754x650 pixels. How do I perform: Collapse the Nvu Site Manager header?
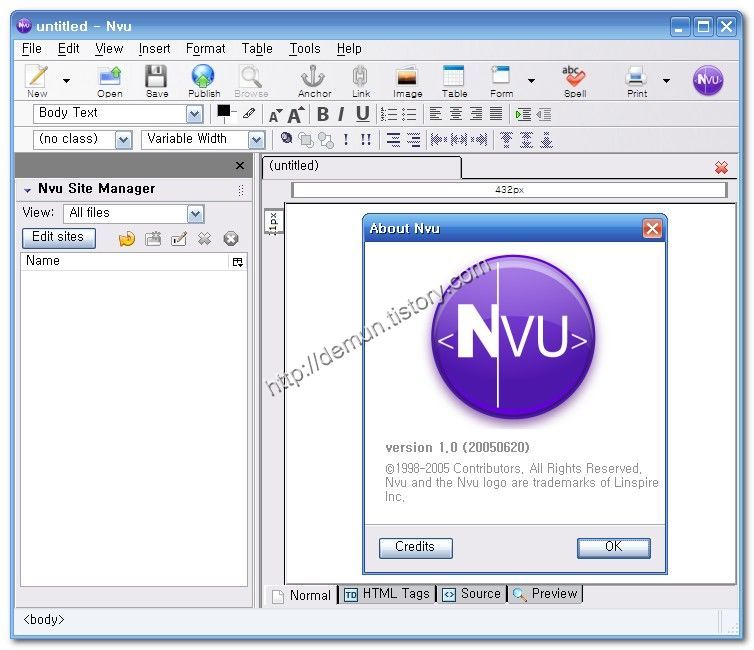coord(27,190)
